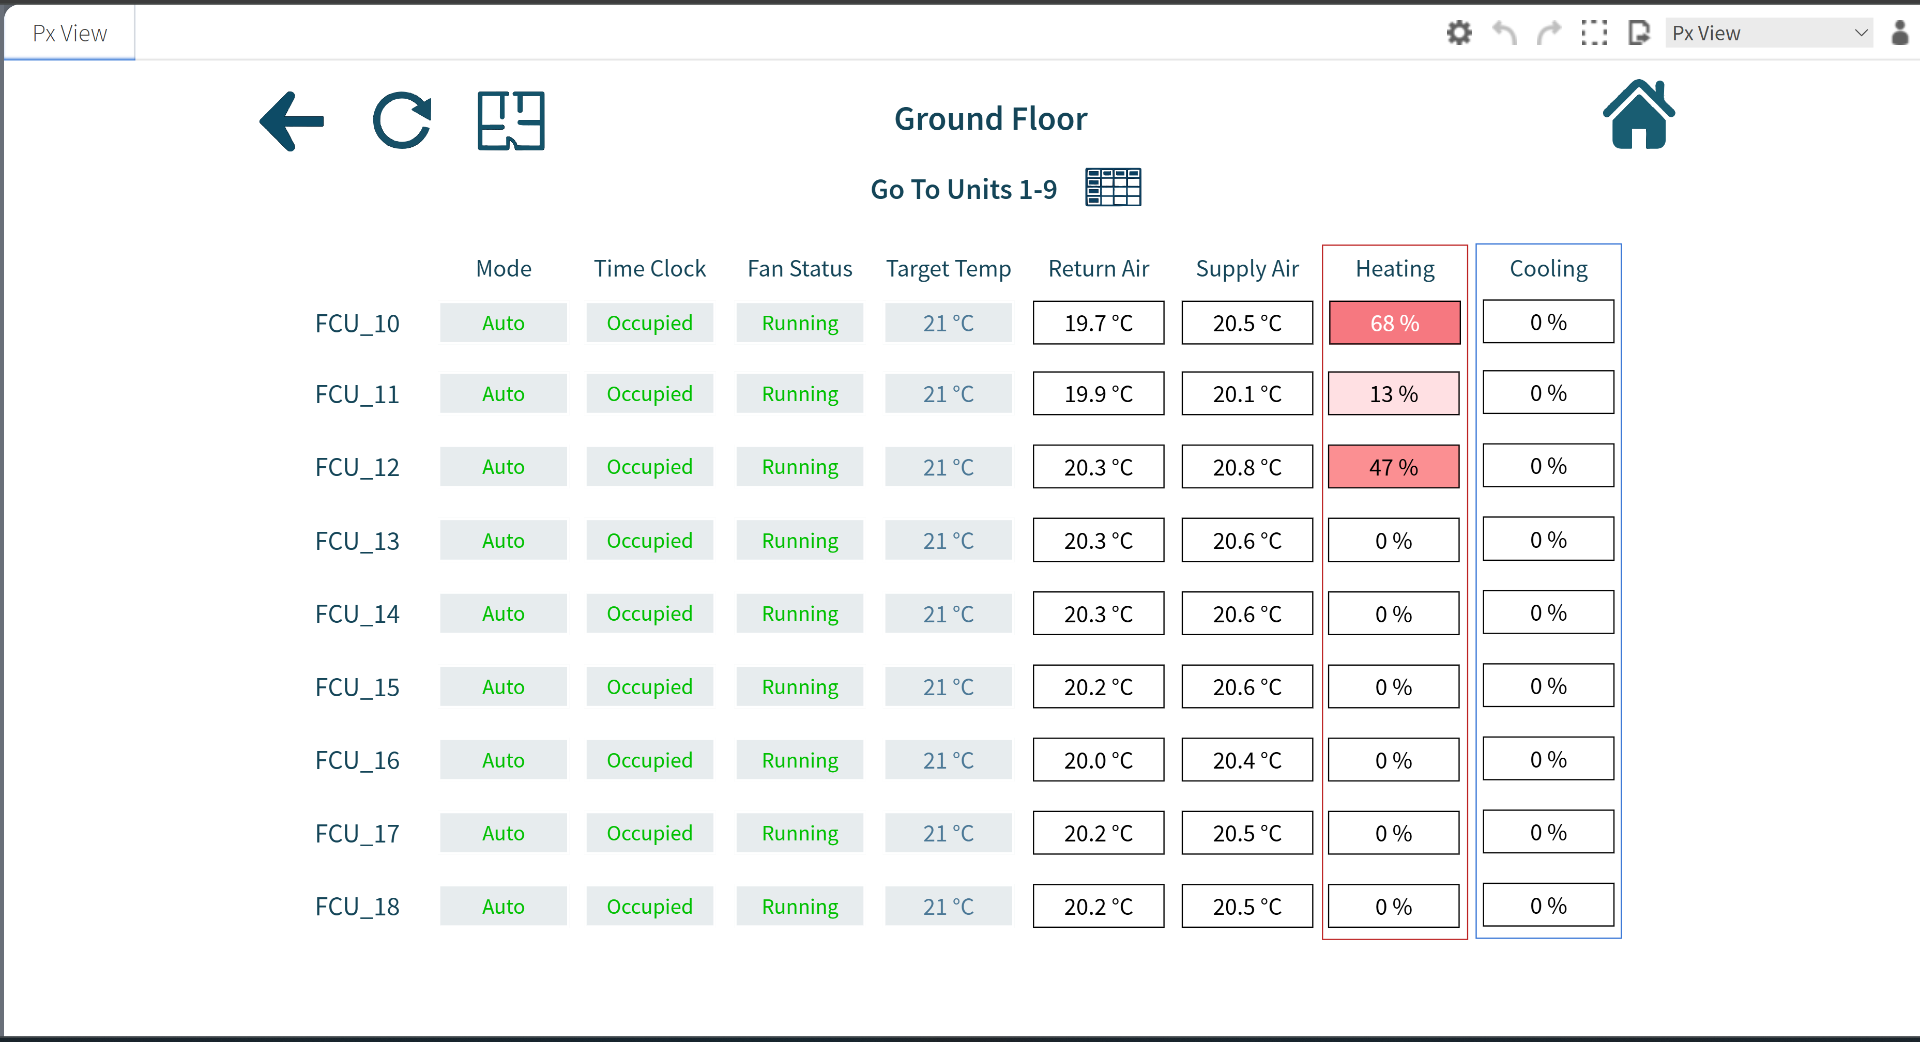Click the FCU_13 heating 0 % value
The image size is (1920, 1042).
[1394, 541]
